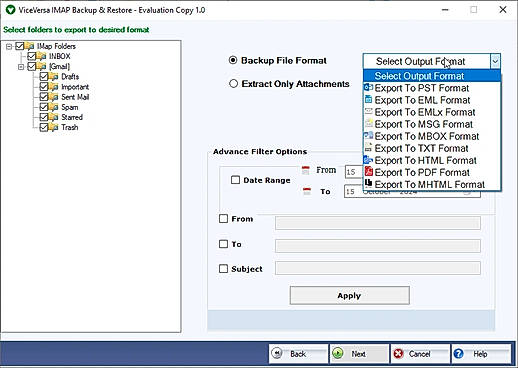Click the INBOX folder icon
This screenshot has width=518, height=368.
tap(42, 56)
